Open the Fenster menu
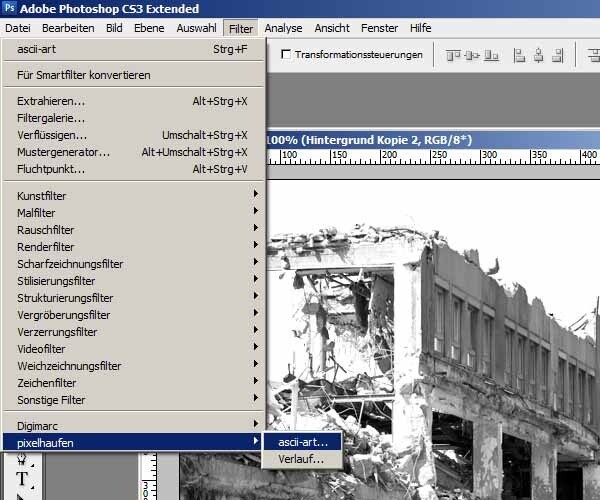The height and width of the screenshot is (500, 600). click(379, 28)
